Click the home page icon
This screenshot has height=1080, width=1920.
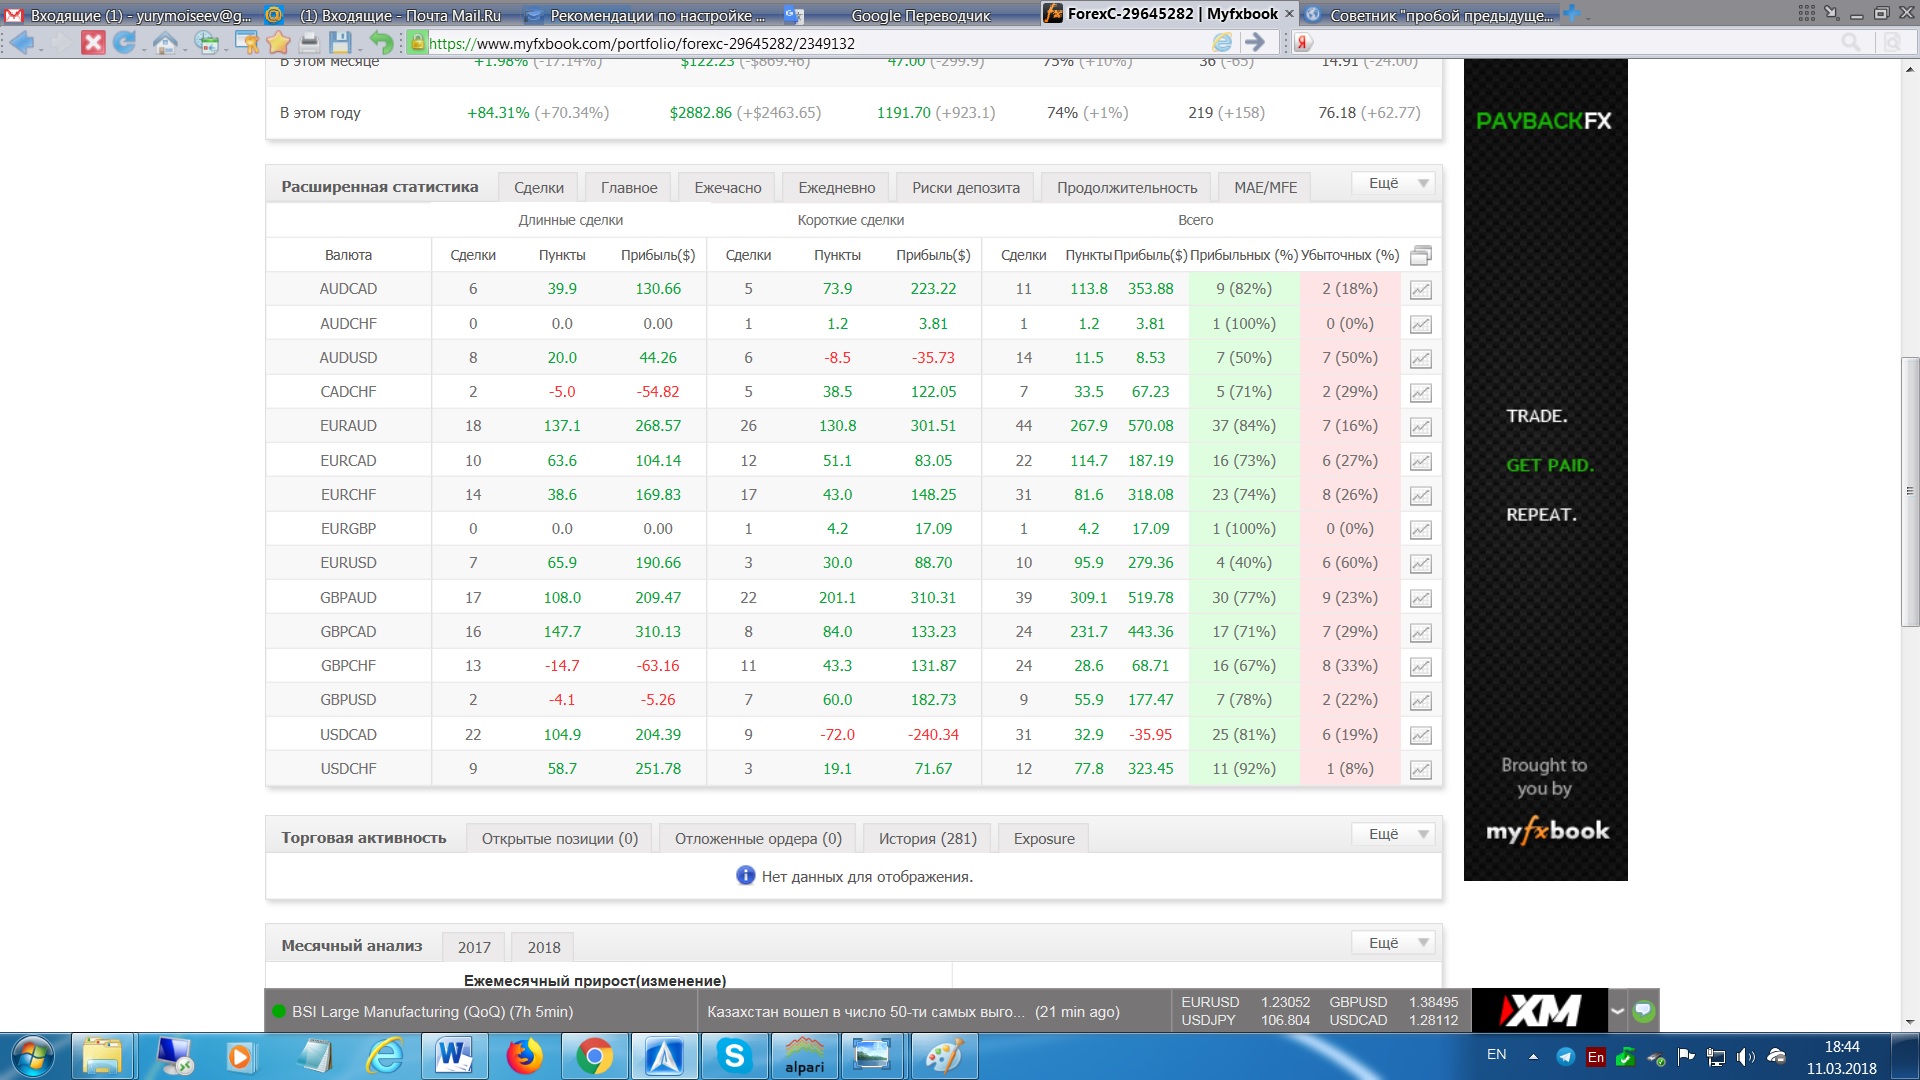pos(165,42)
